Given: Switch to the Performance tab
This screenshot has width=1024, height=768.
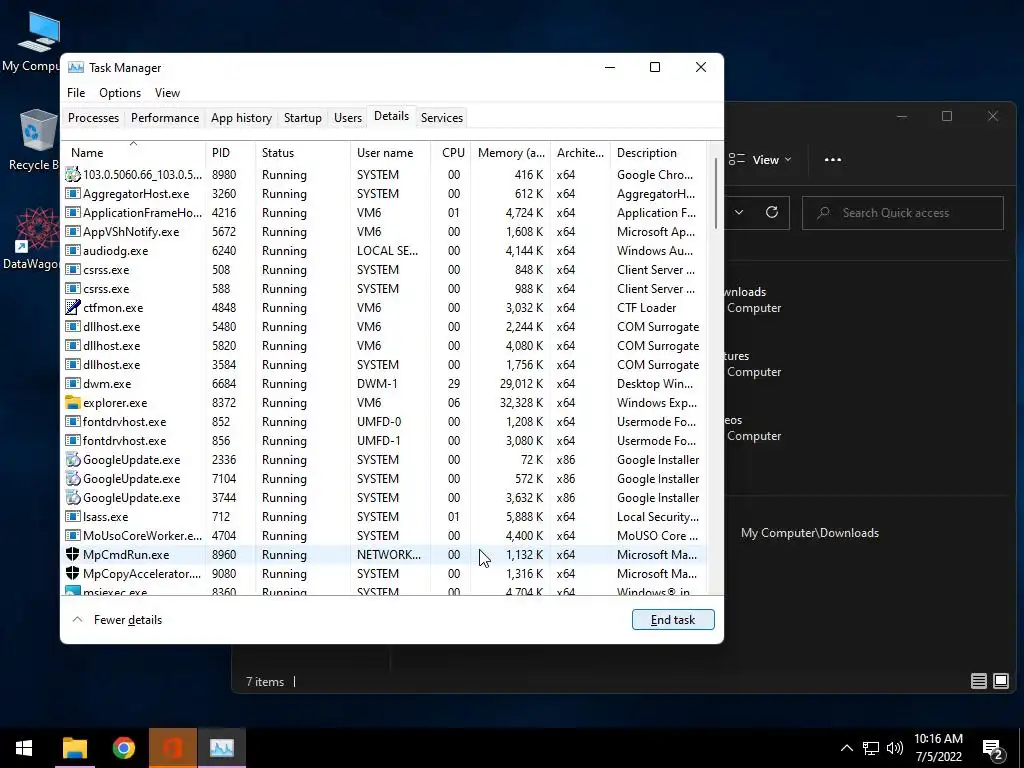Looking at the screenshot, I should [x=165, y=118].
